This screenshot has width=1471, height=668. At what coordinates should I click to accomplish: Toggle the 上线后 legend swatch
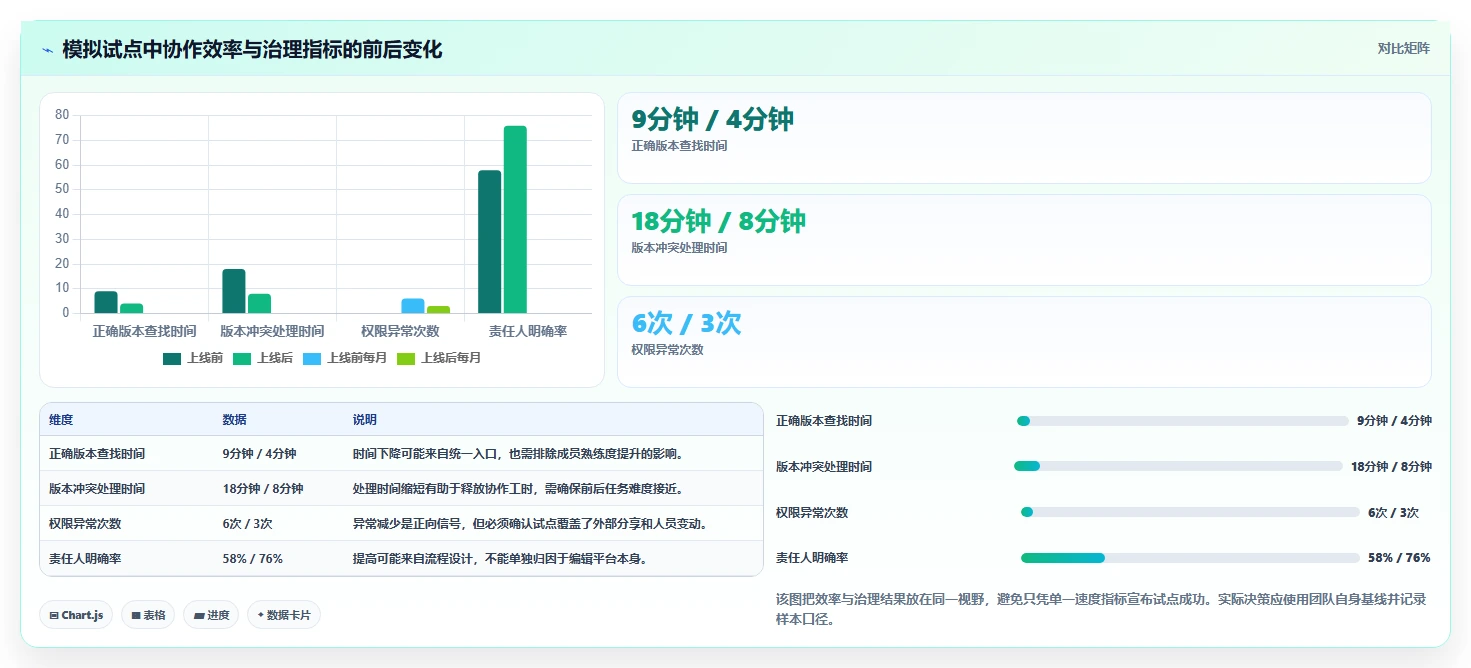tap(242, 358)
